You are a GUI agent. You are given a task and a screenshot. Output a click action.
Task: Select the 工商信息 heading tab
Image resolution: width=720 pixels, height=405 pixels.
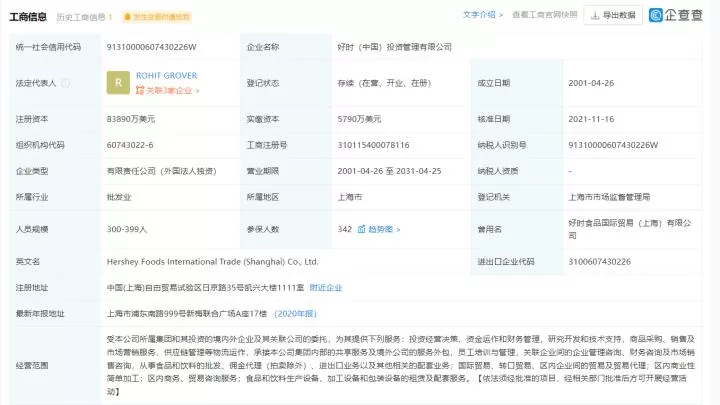click(28, 17)
